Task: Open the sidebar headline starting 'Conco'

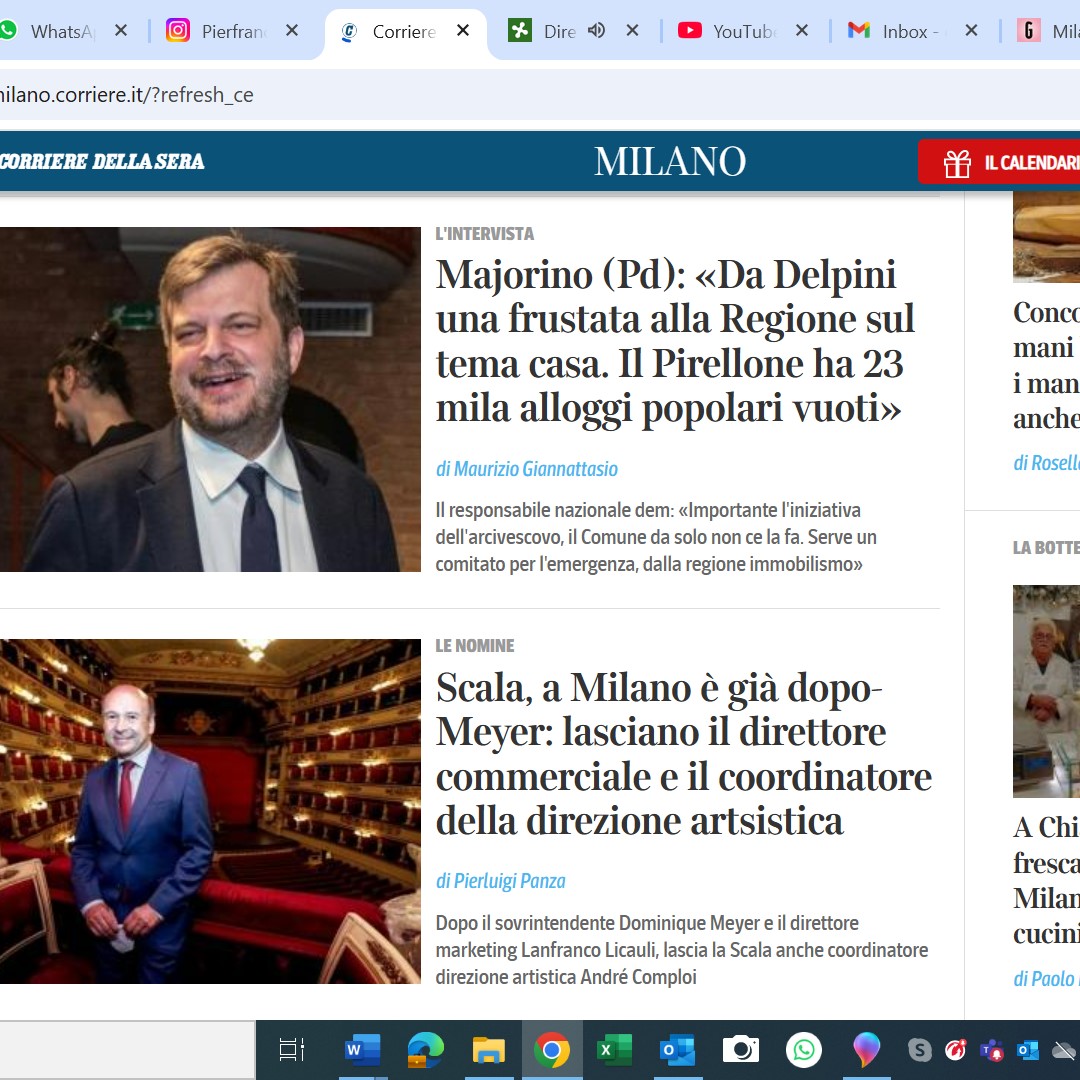Action: [x=1046, y=365]
